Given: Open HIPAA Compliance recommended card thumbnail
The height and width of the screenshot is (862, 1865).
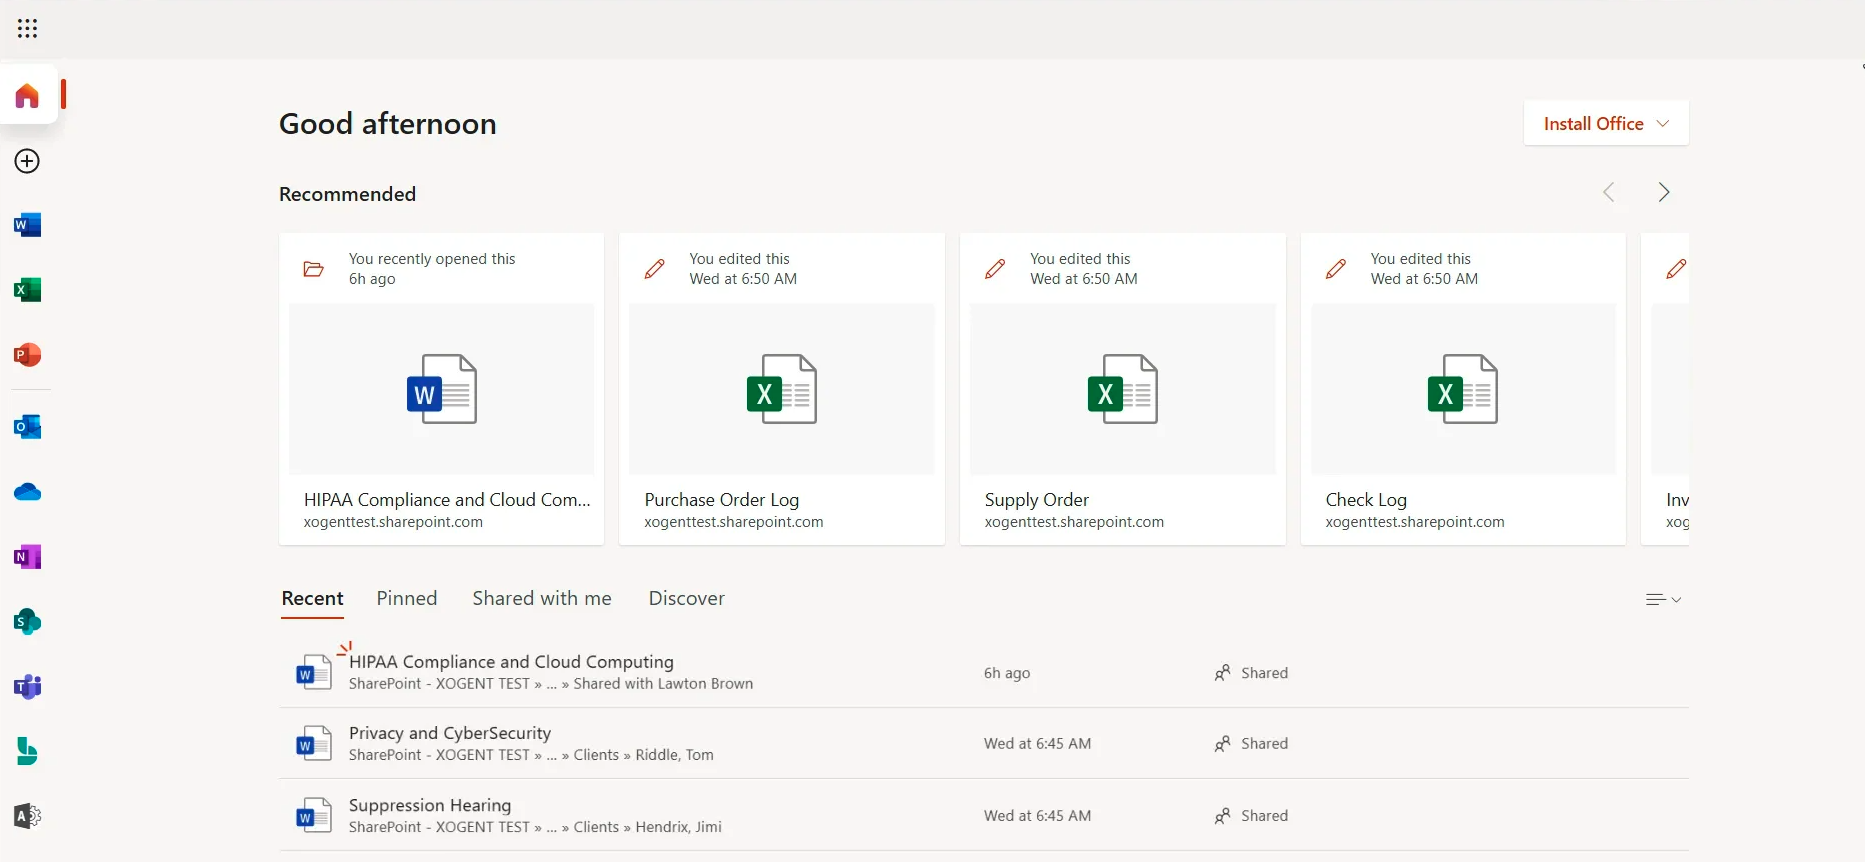Looking at the screenshot, I should click(x=441, y=389).
